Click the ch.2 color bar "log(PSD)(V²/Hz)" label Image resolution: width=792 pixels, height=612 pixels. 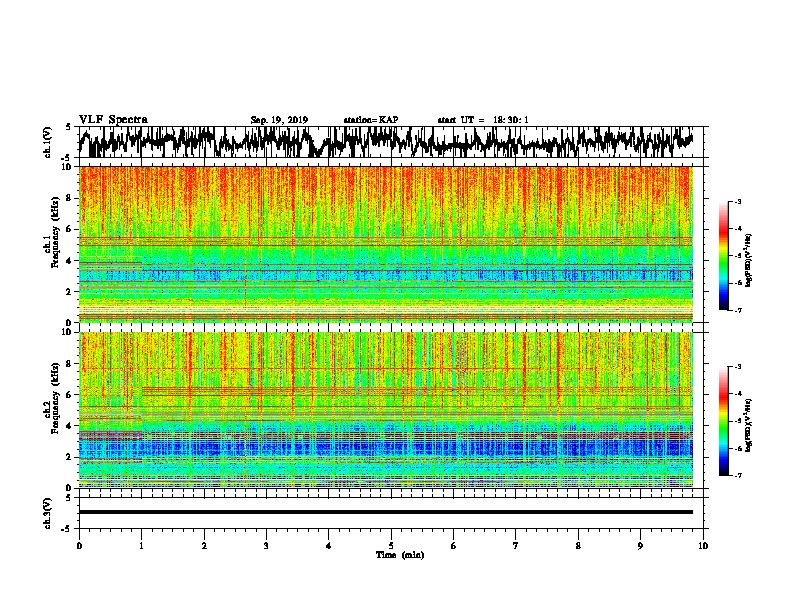pos(748,425)
